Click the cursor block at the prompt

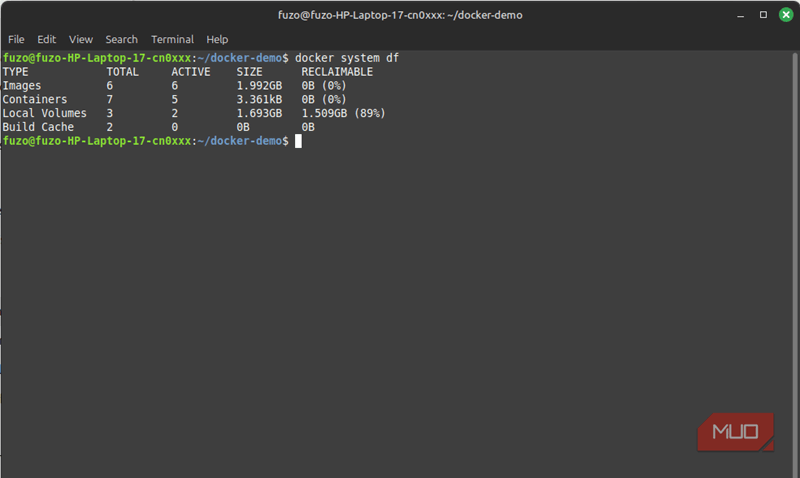click(x=298, y=142)
